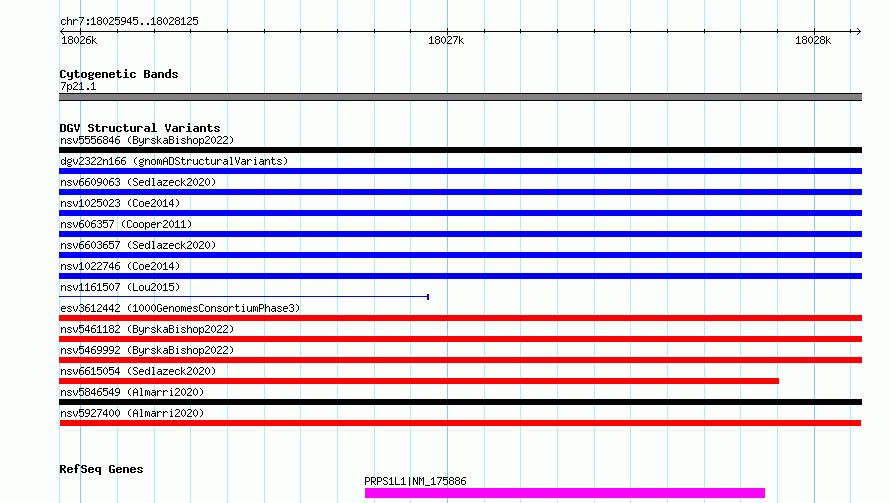Screen dimensions: 890x503
Task: Click the nsv6603657 (Sedlazeck2020) label
Action: pyautogui.click(x=138, y=245)
